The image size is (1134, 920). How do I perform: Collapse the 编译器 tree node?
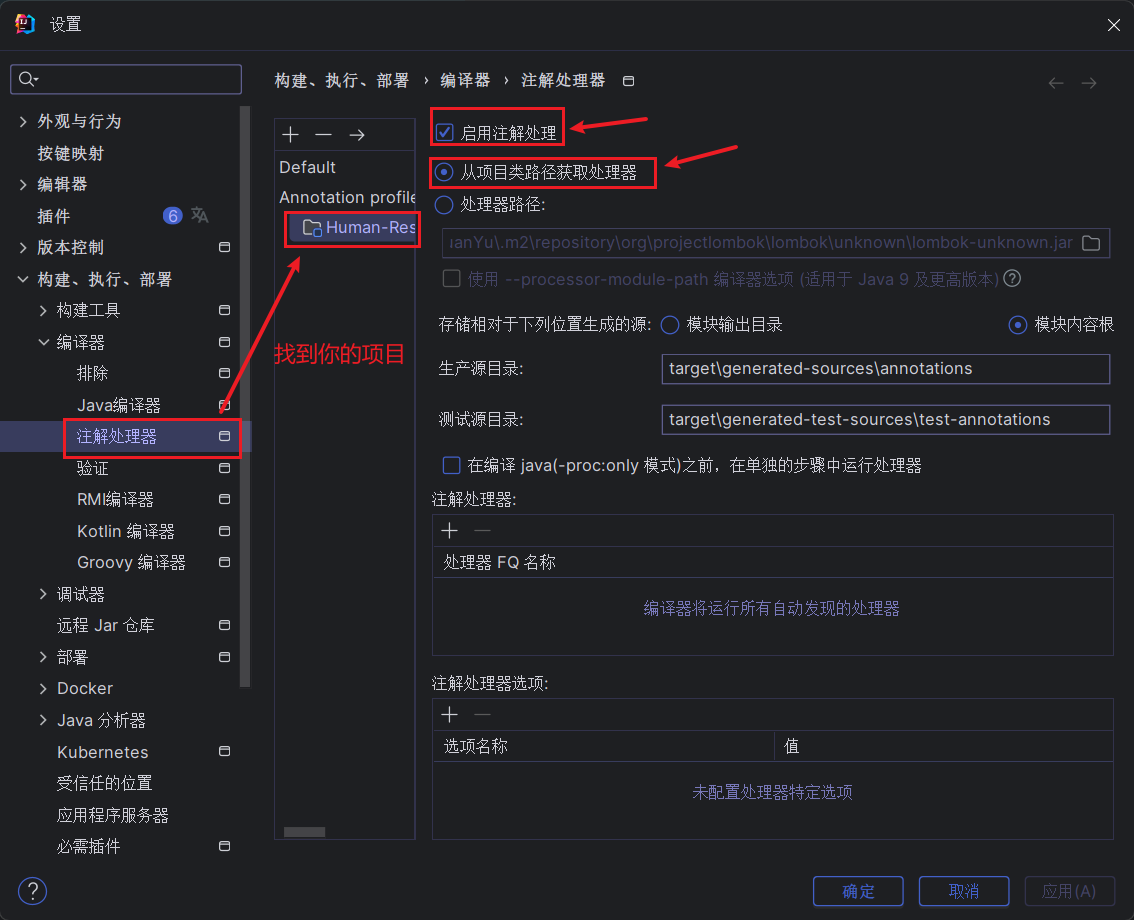click(43, 342)
